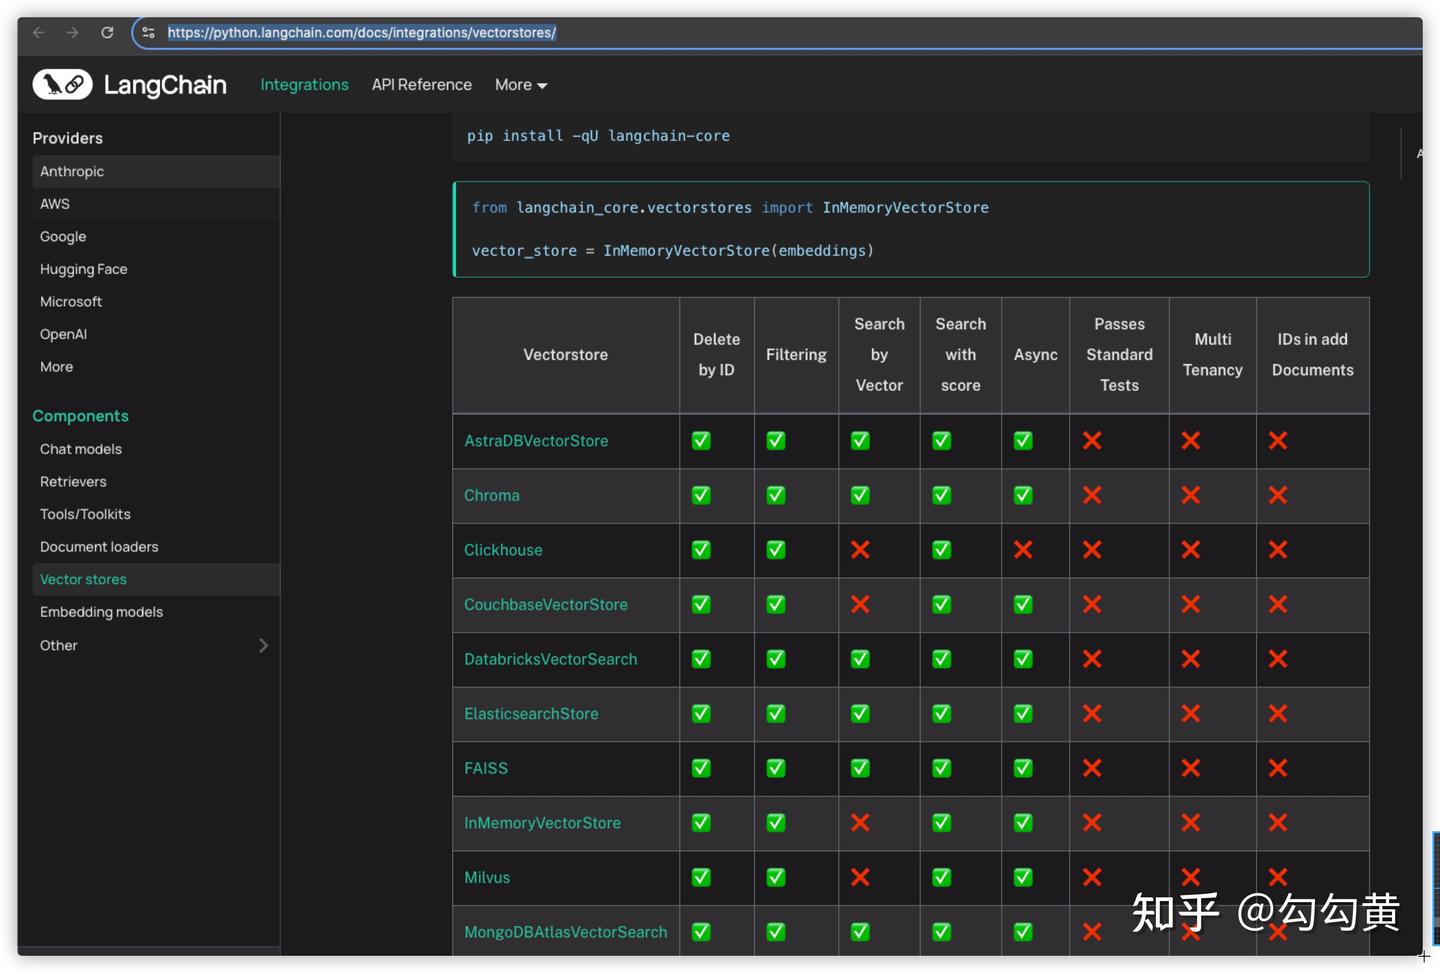1440x973 pixels.
Task: Click the Clickhouse vectorstore link
Action: click(503, 550)
